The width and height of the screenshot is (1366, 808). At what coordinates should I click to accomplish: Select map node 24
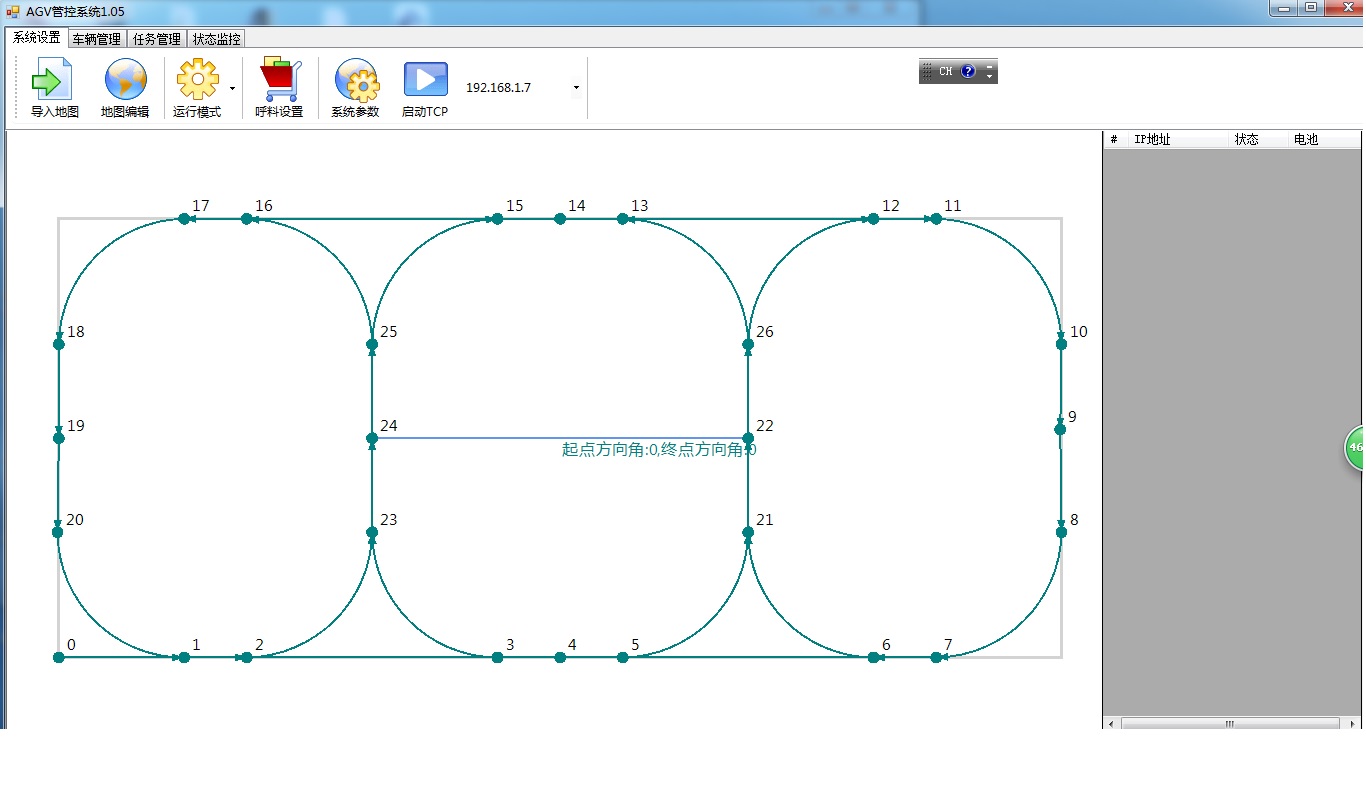[372, 438]
